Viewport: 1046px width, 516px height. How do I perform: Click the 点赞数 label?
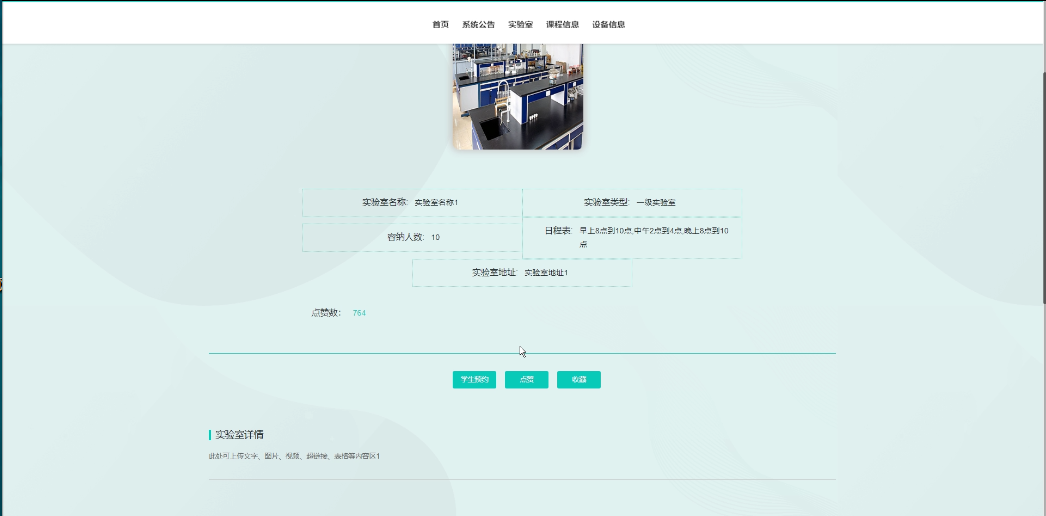pos(326,313)
